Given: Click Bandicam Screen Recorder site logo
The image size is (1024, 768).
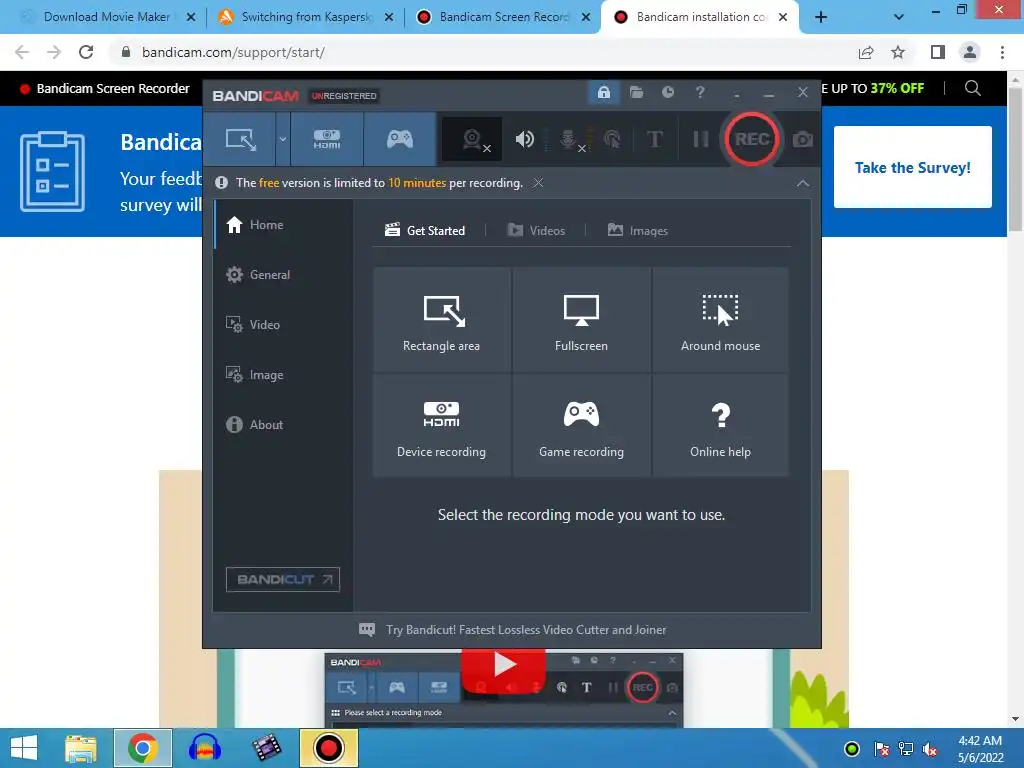Looking at the screenshot, I should [x=104, y=89].
